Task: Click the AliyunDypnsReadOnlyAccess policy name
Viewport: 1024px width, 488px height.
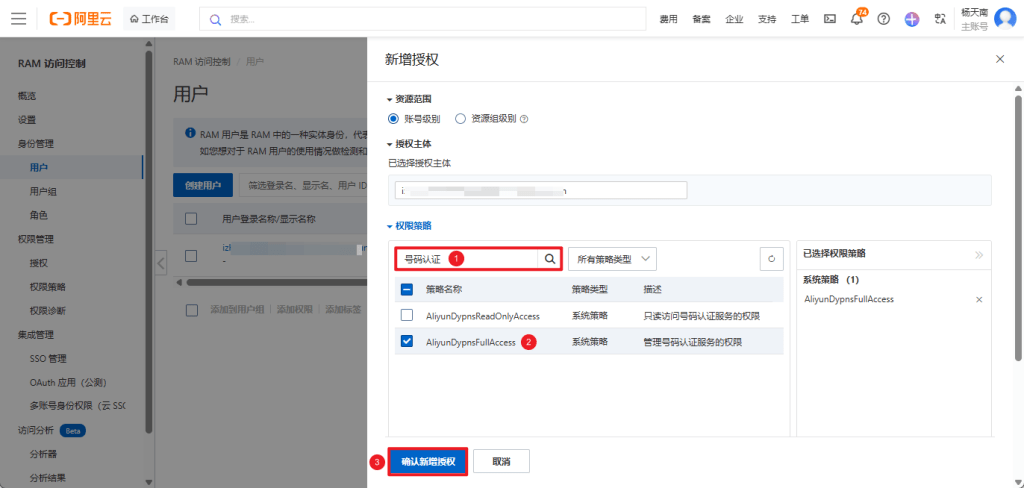Action: (x=483, y=316)
